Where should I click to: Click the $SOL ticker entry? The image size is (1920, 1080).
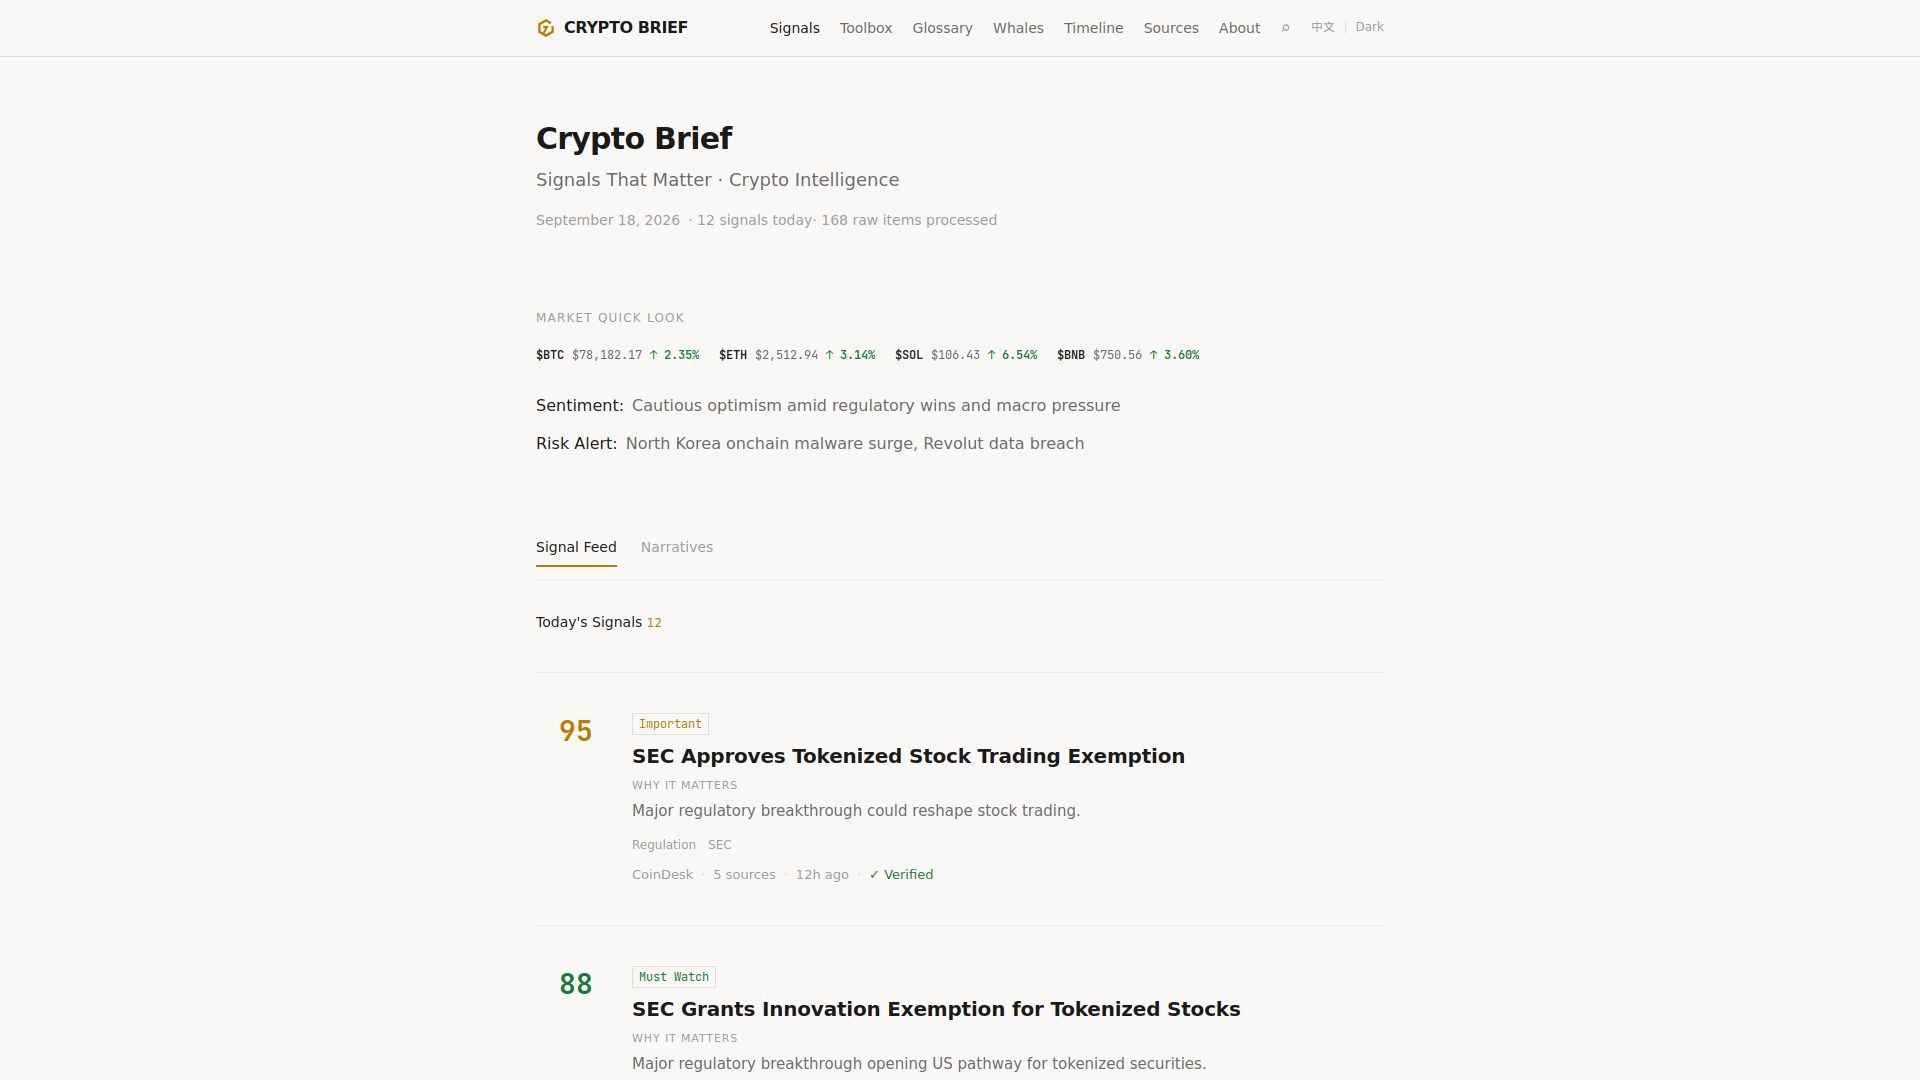(966, 355)
